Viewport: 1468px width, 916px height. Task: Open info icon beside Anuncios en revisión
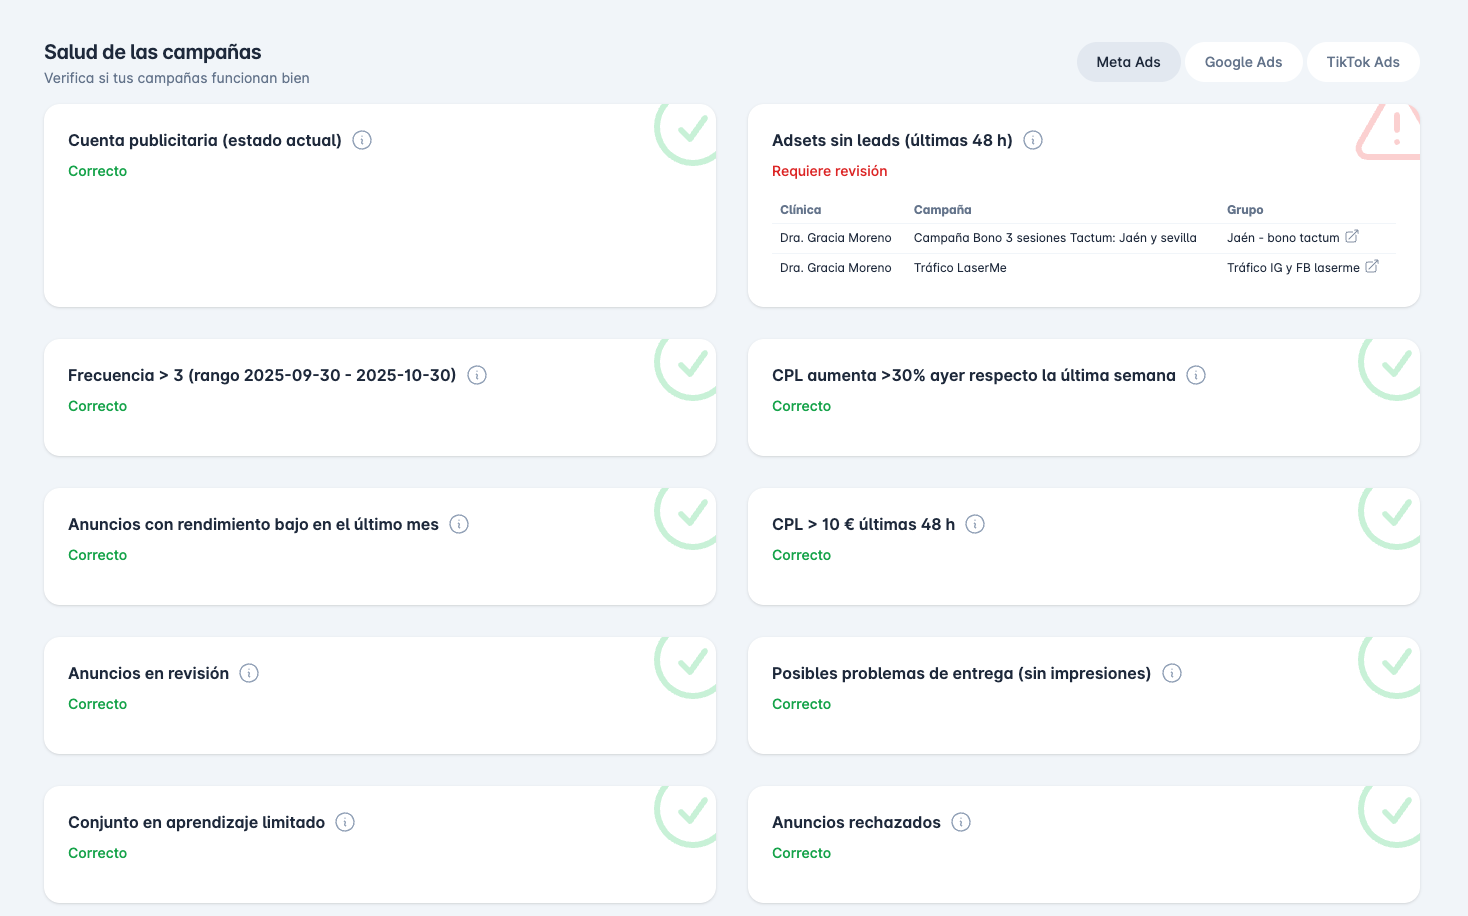[249, 673]
